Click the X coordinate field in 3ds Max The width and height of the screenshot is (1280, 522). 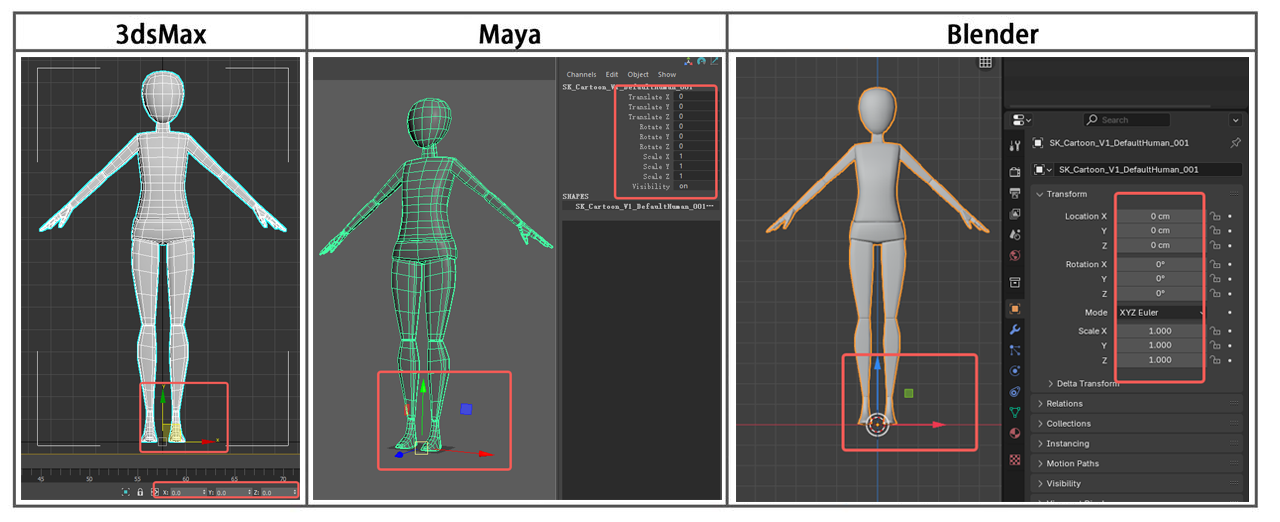186,493
